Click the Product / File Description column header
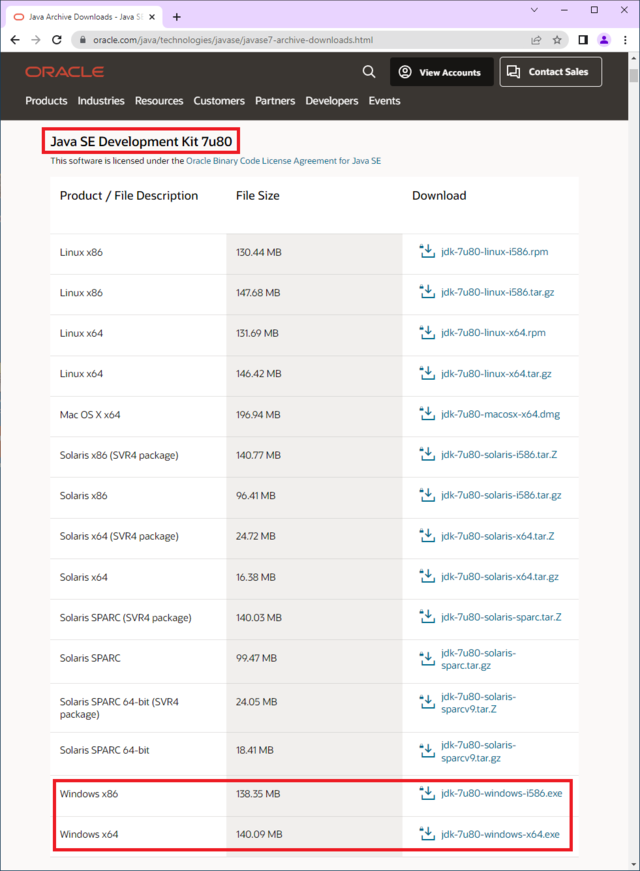Image resolution: width=640 pixels, height=871 pixels. (129, 196)
